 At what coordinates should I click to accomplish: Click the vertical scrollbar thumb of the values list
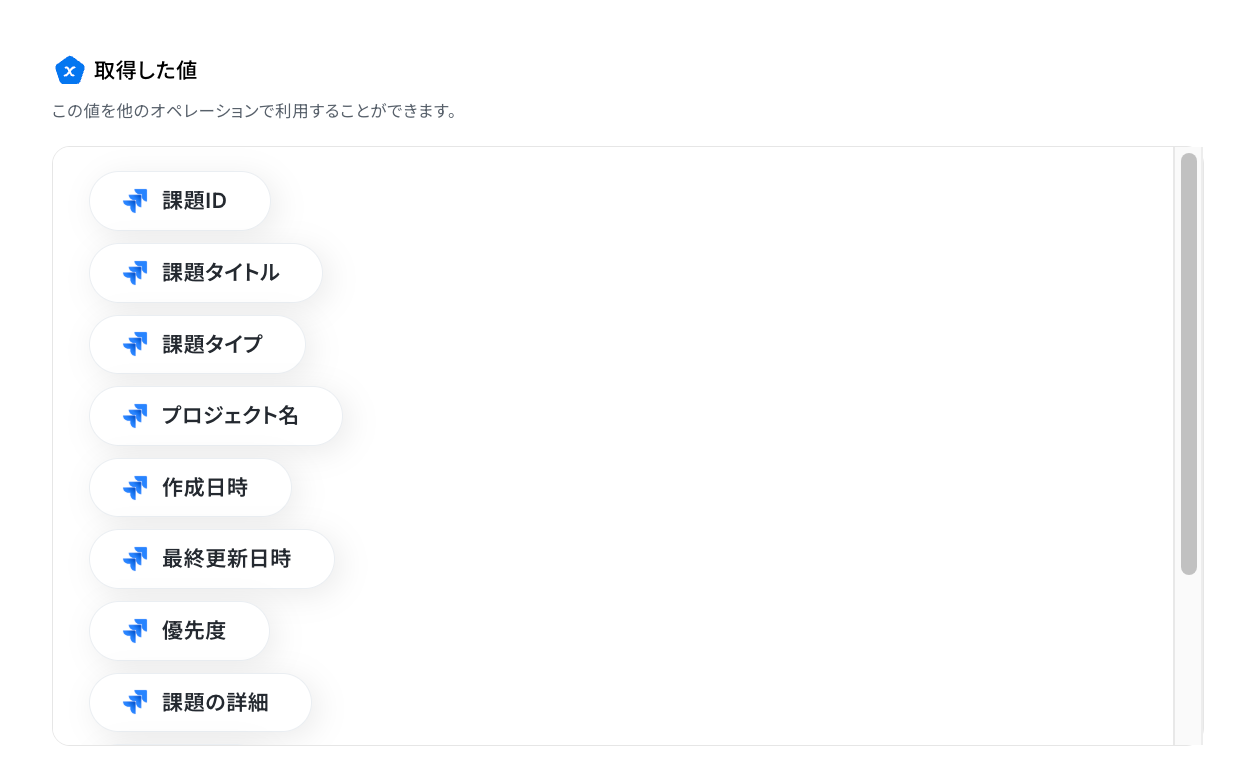coord(1189,364)
